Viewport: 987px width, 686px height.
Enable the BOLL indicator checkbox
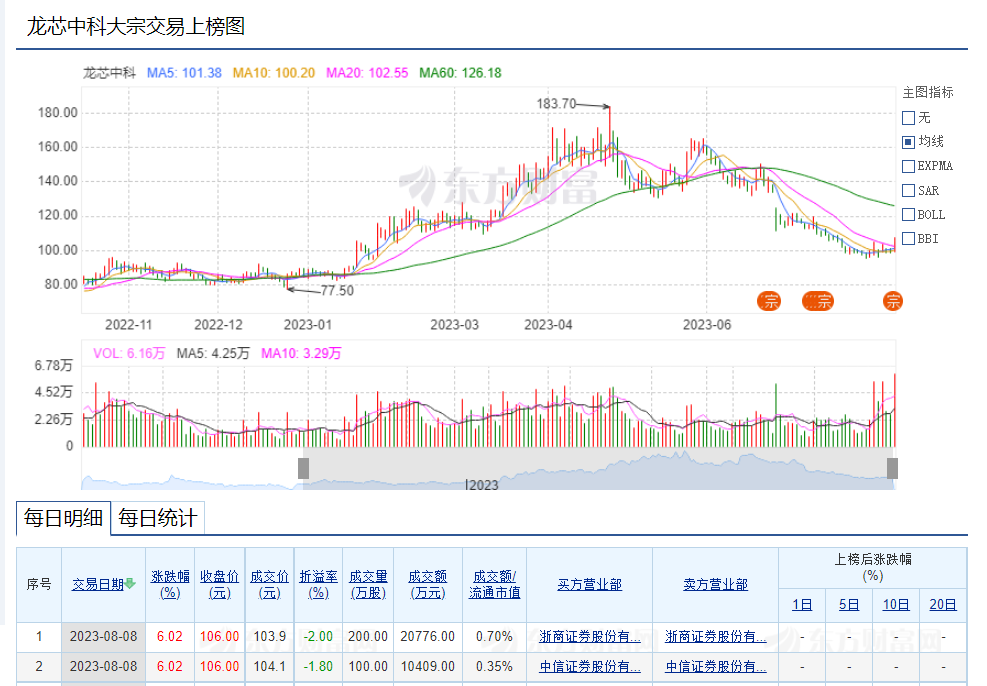[908, 214]
